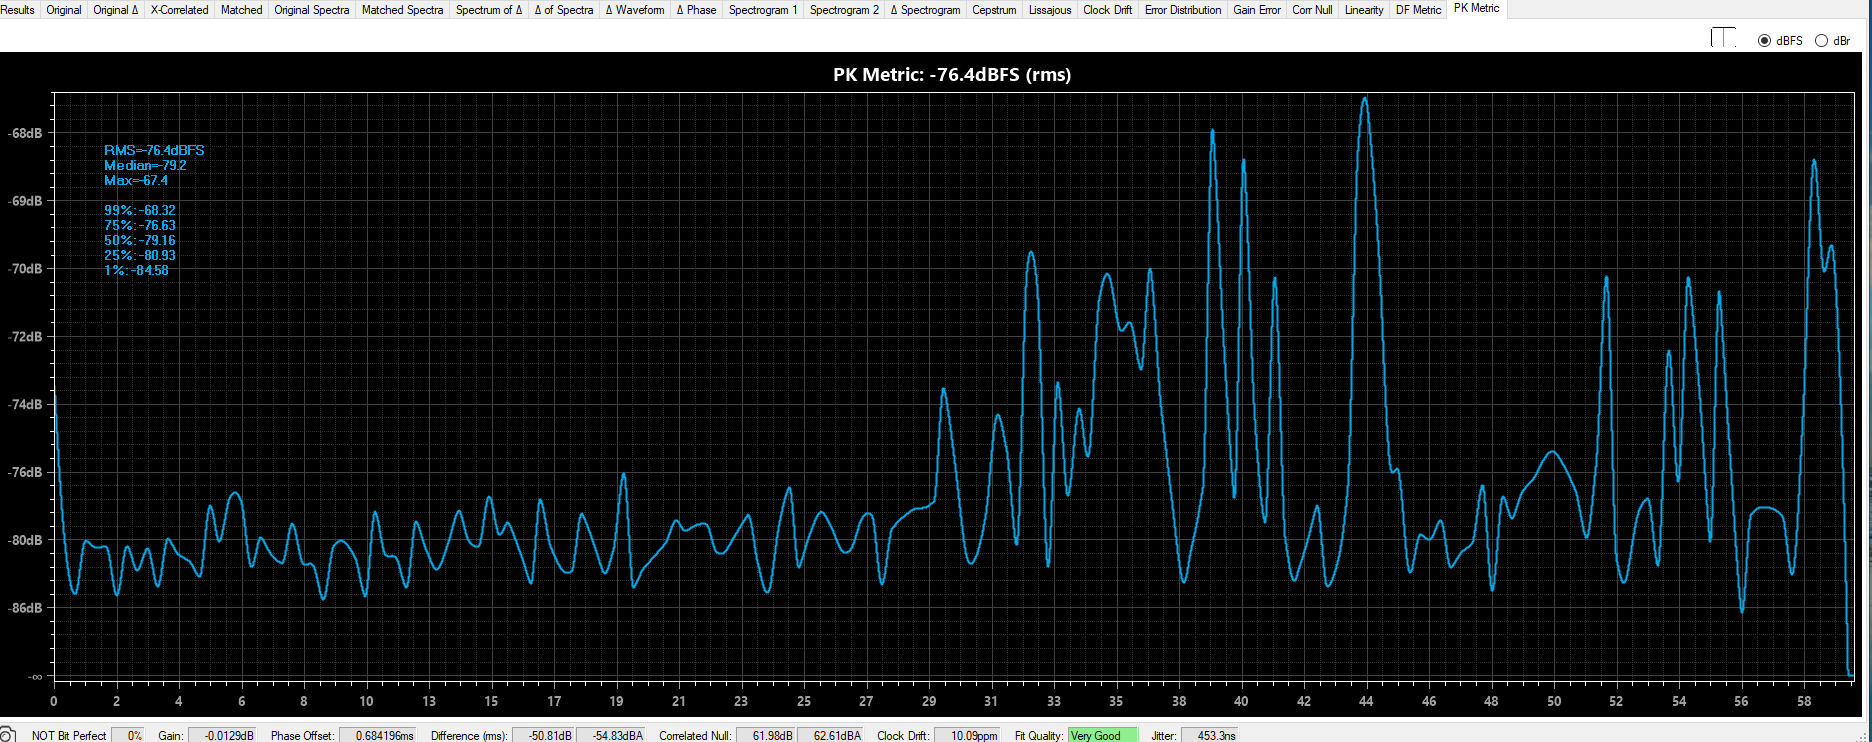Open the Δ of Spectra tab
The height and width of the screenshot is (742, 1872).
tap(564, 10)
